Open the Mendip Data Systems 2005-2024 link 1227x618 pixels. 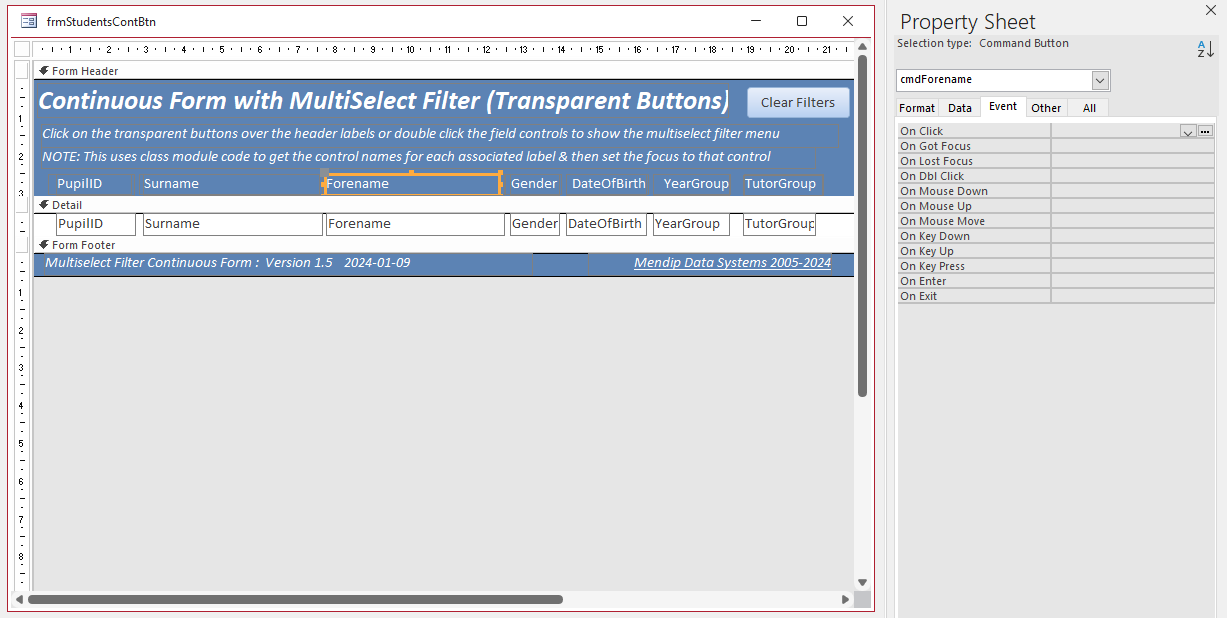click(732, 263)
